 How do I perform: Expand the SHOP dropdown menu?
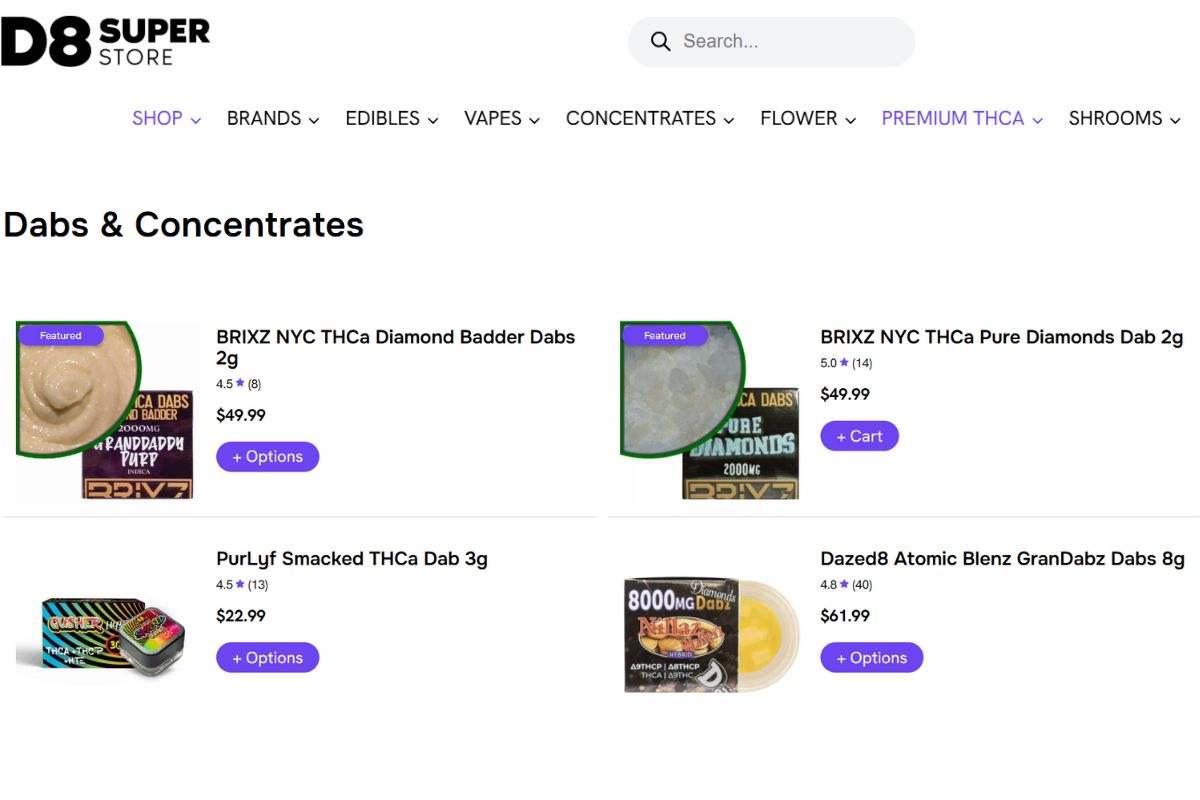click(196, 118)
